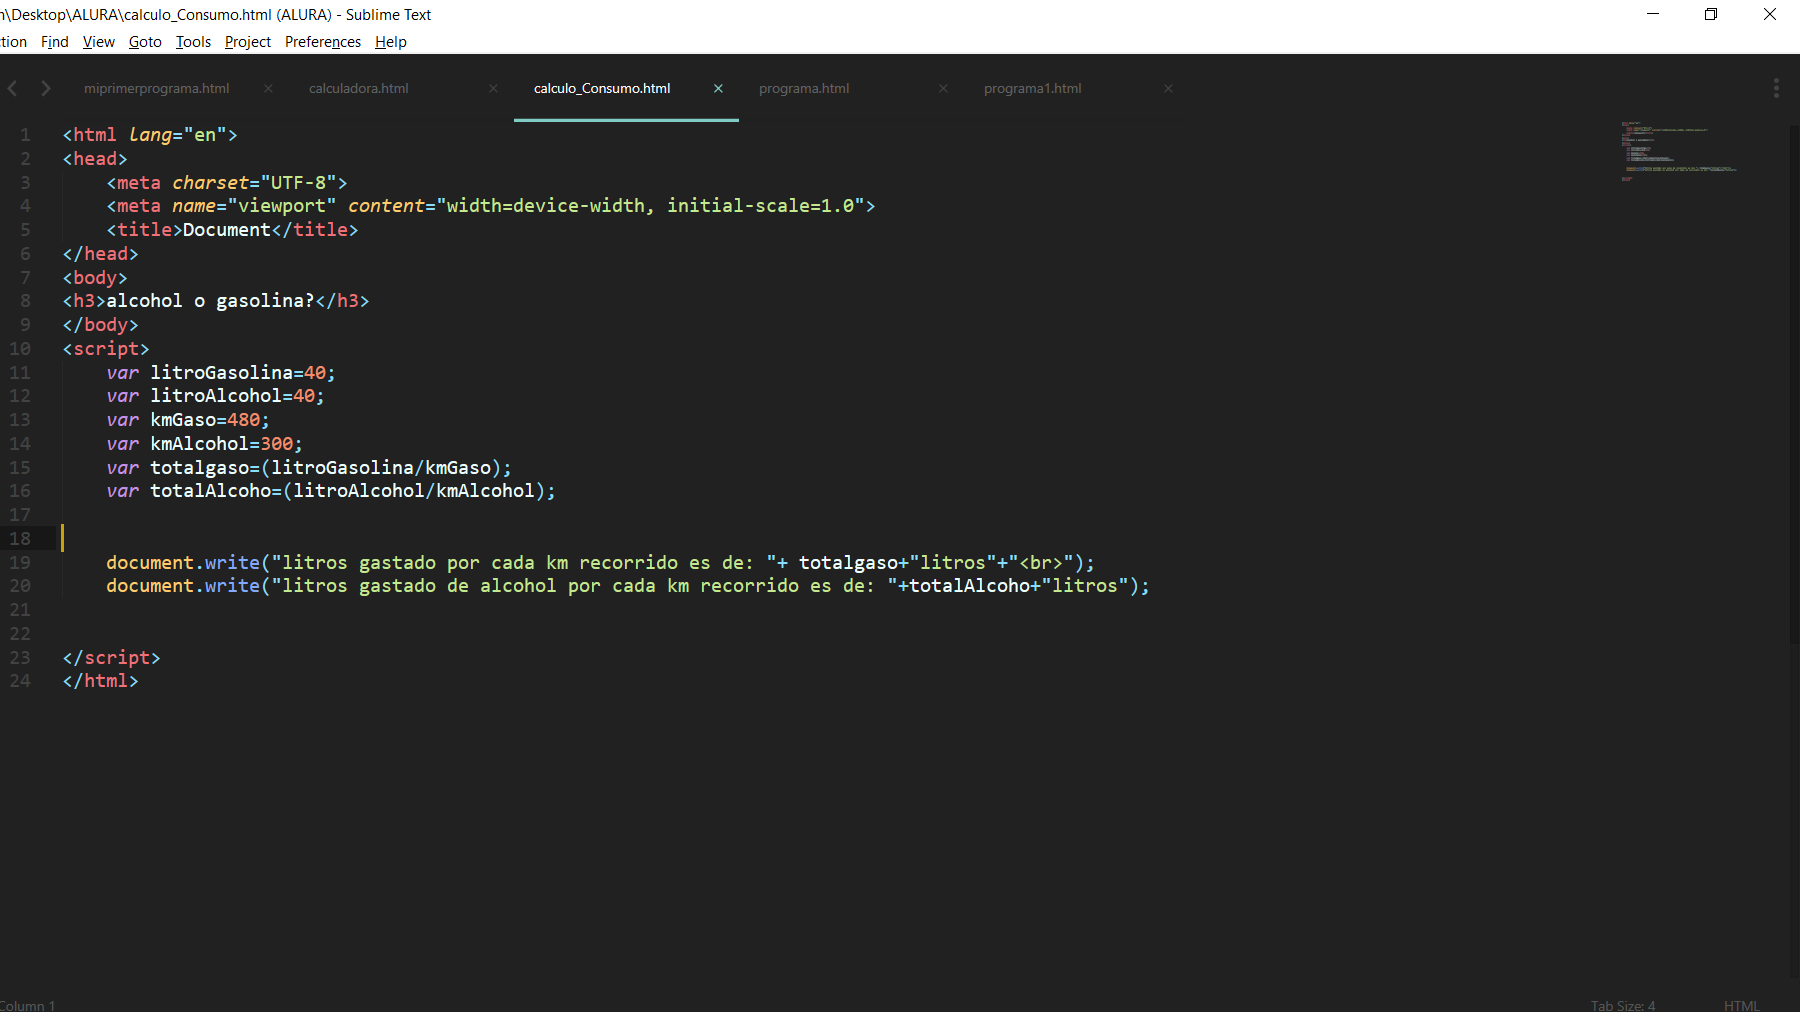Change HTML syntax in status bar
Viewport: 1800px width, 1012px height.
(1742, 1005)
